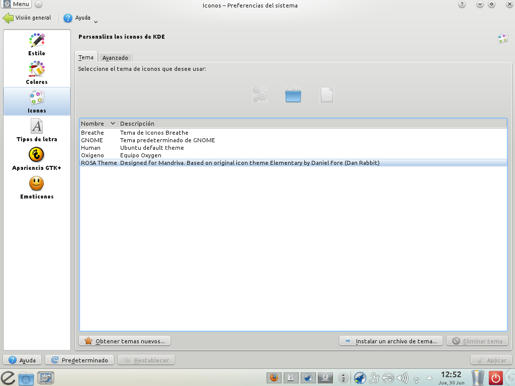Click 'Ubuntu default theme' description
The height and width of the screenshot is (386, 515).
pos(152,148)
